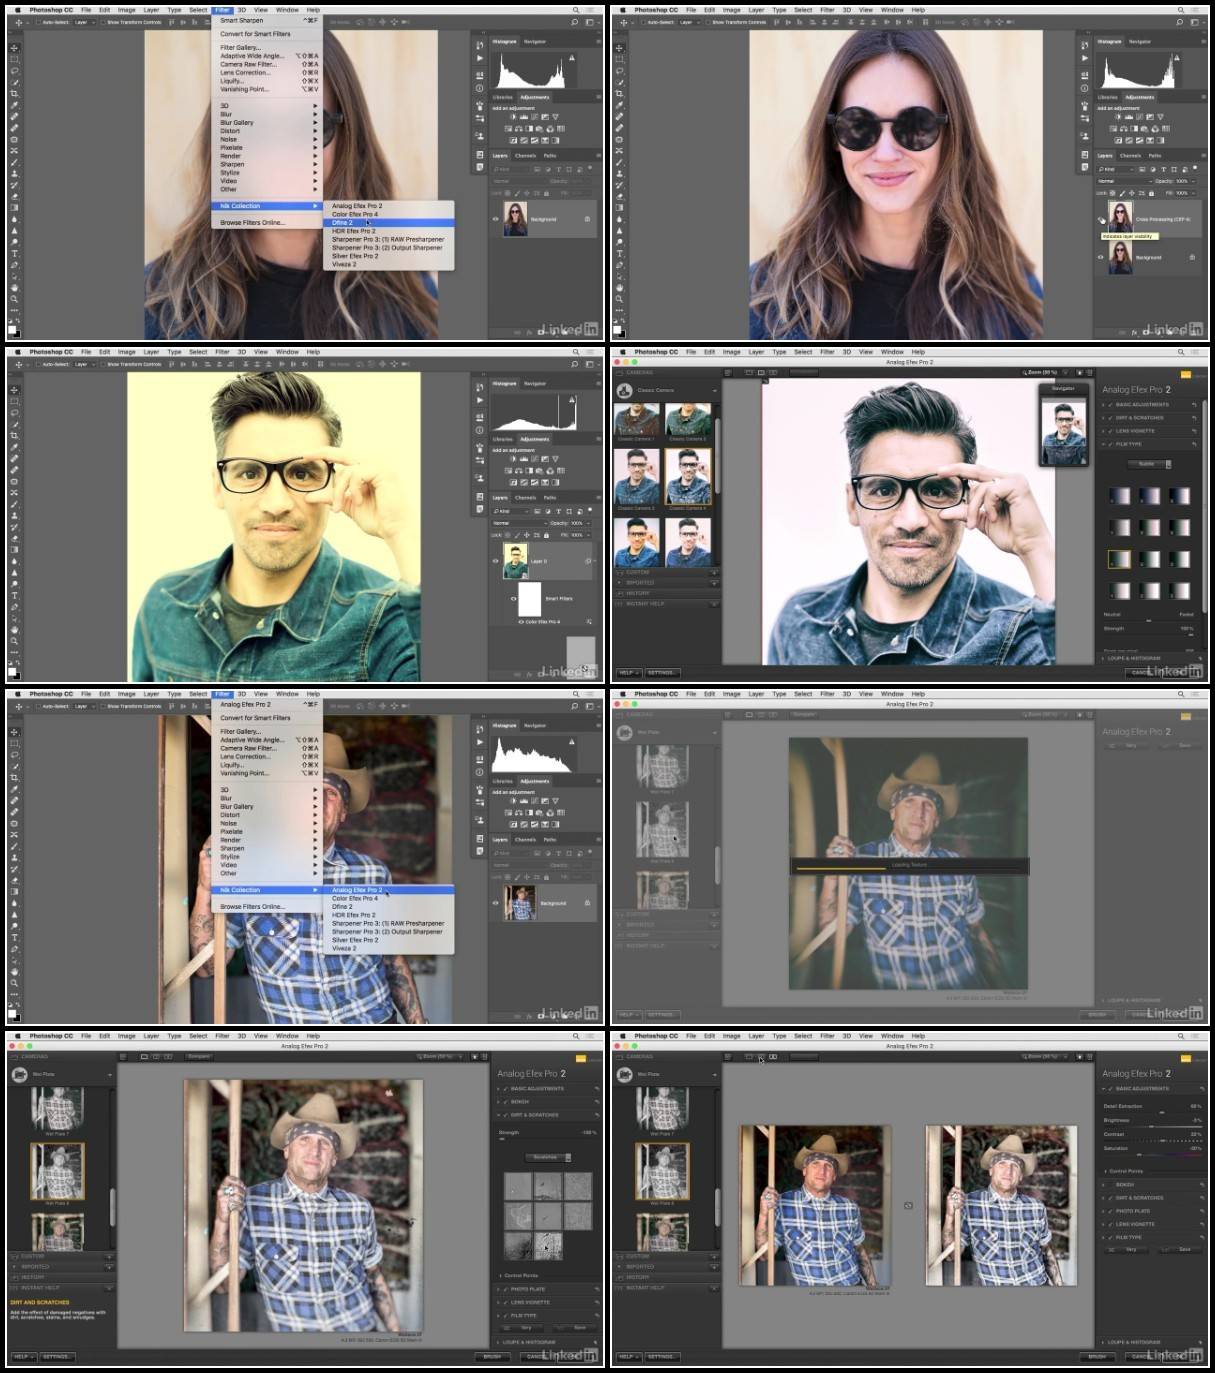Select Move tool in cowboy Photoshop Filter-menu window
Image resolution: width=1215 pixels, height=1373 pixels.
(x=14, y=731)
